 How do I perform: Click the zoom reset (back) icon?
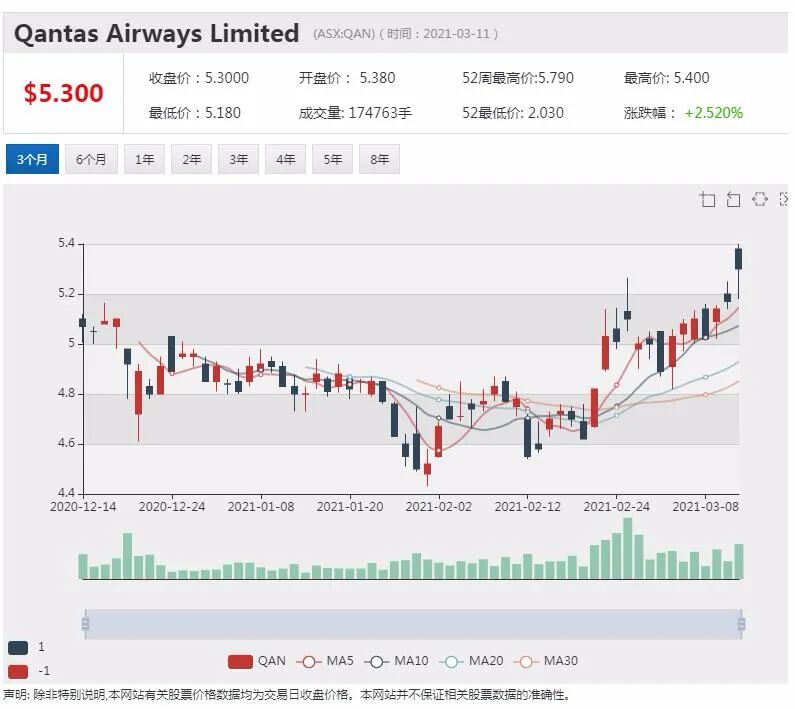coord(733,199)
